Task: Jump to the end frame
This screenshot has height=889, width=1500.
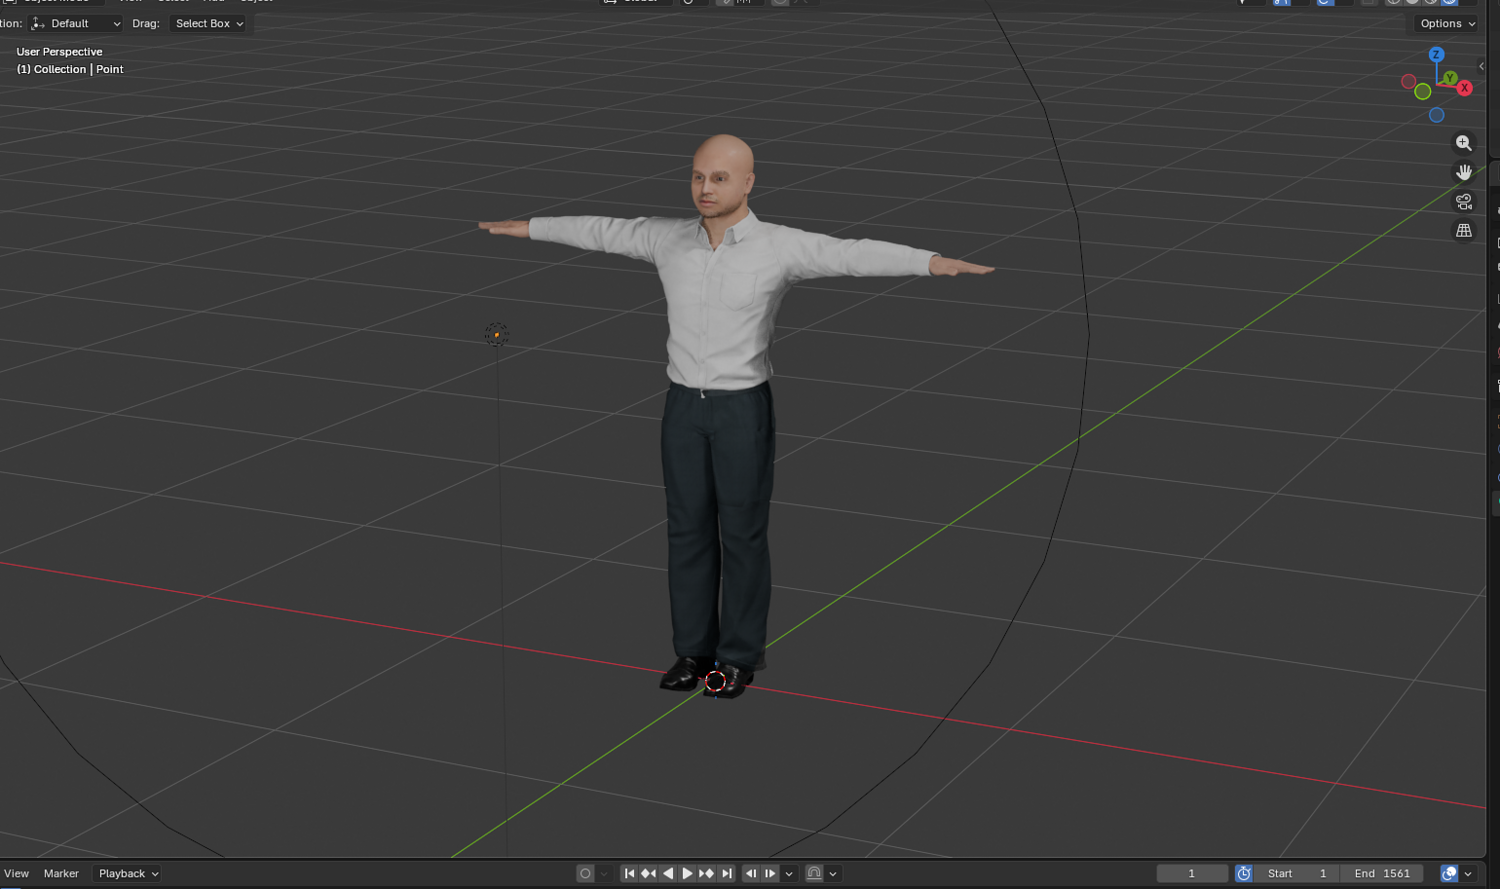Action: [727, 873]
